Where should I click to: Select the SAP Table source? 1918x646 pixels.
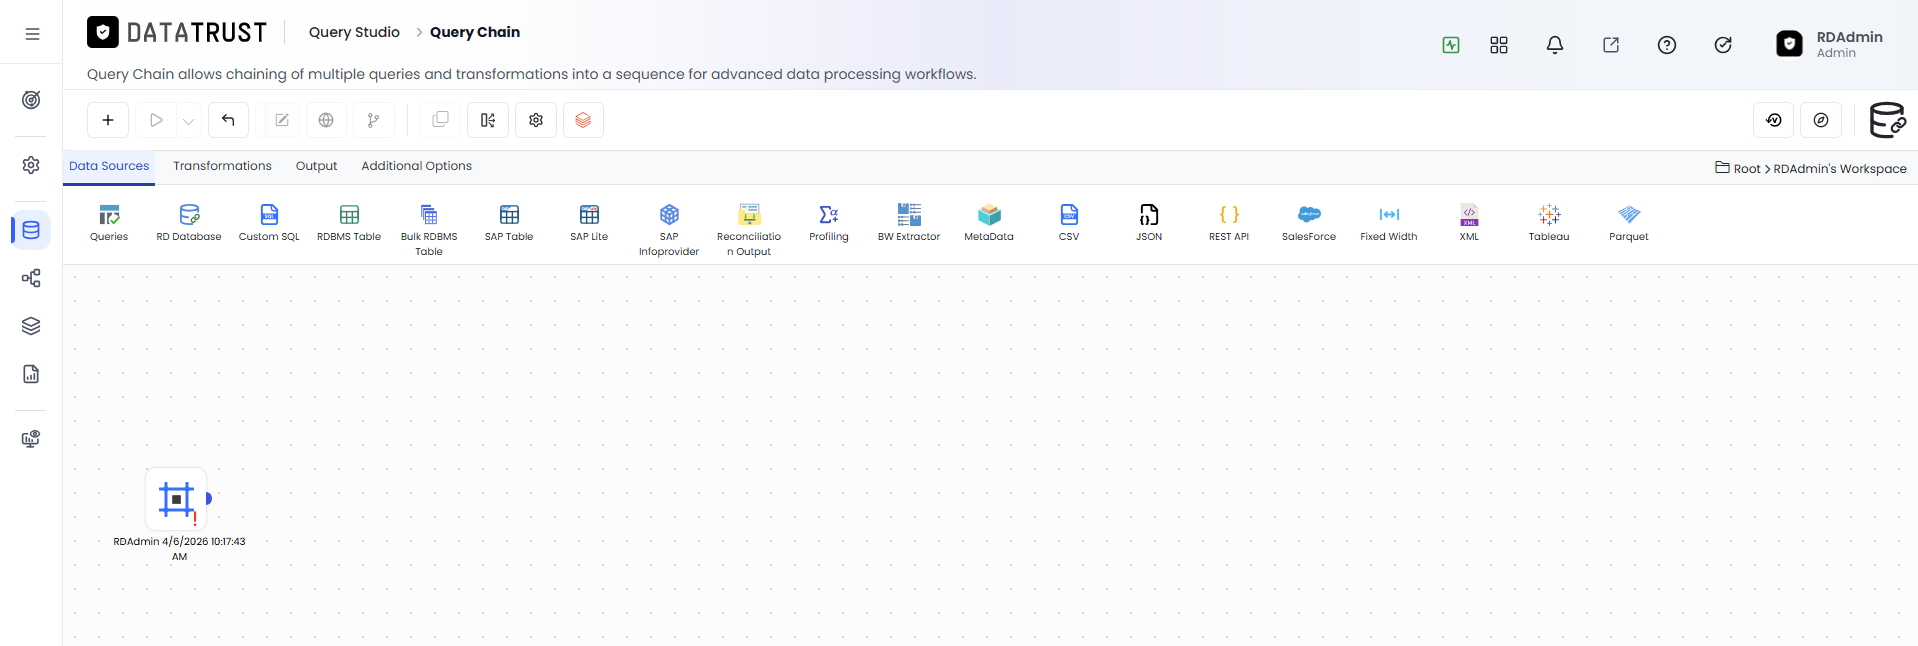pos(509,223)
